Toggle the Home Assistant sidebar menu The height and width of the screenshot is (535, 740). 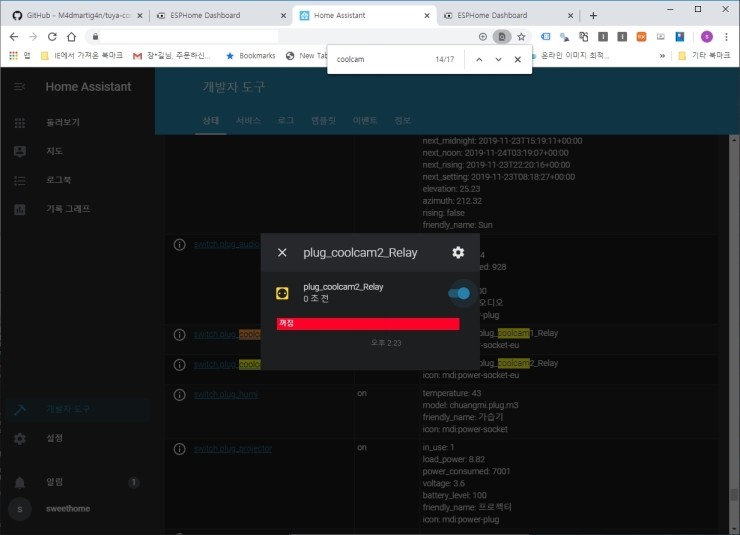click(19, 87)
